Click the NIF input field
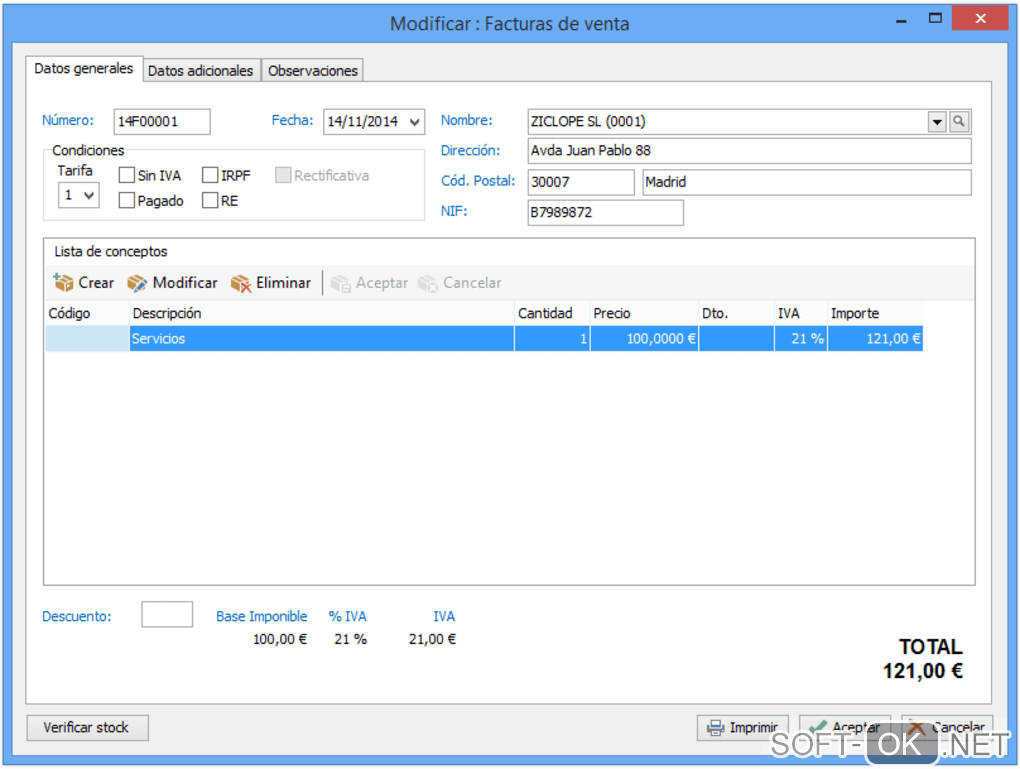The width and height of the screenshot is (1020, 769). [x=606, y=213]
